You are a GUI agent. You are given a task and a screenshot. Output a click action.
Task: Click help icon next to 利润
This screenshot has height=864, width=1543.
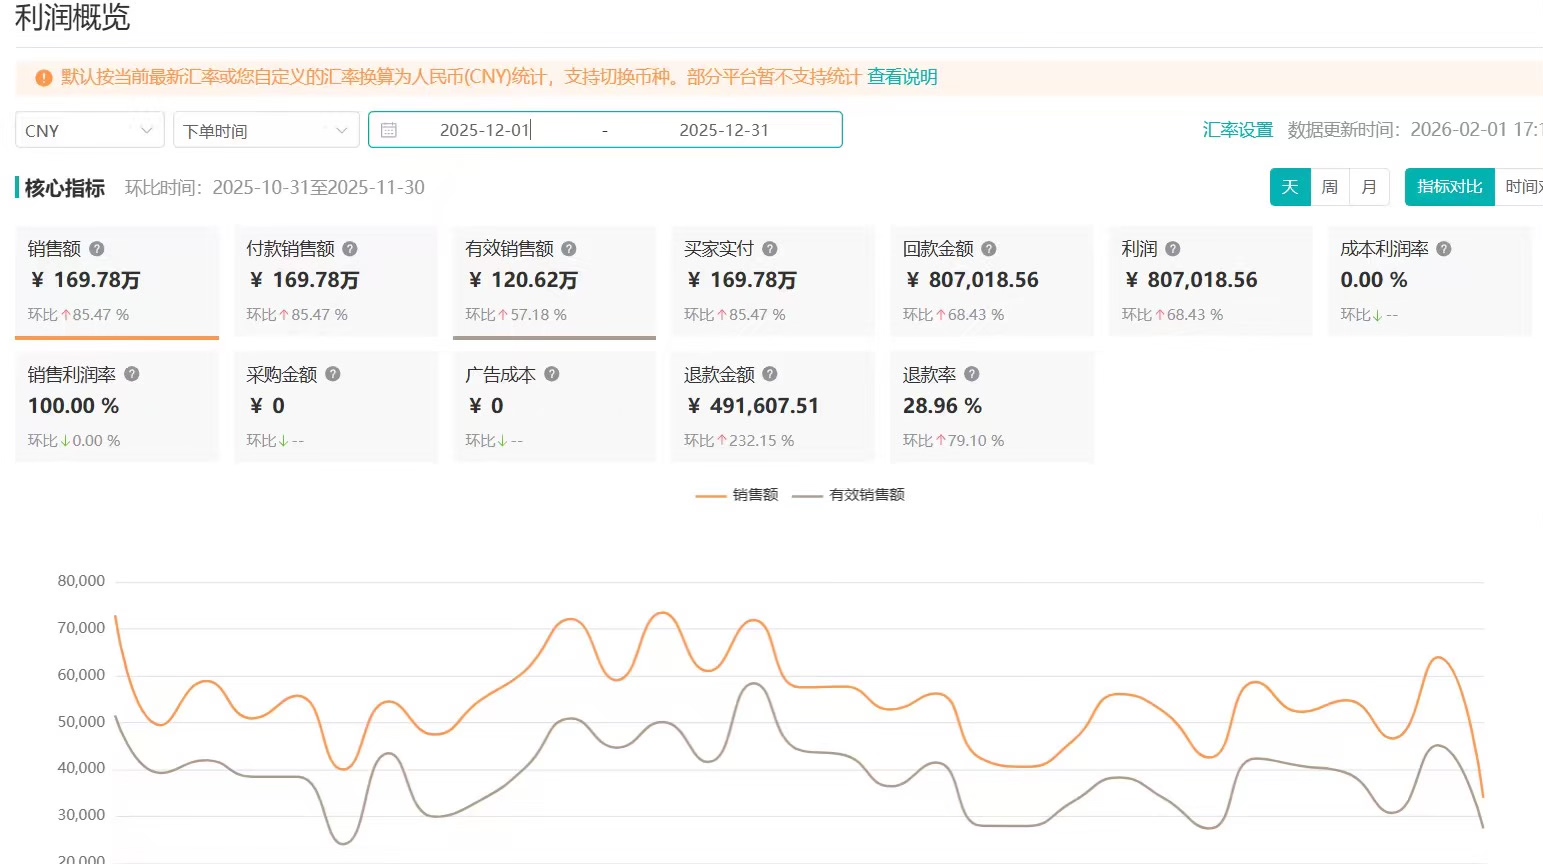click(1173, 249)
